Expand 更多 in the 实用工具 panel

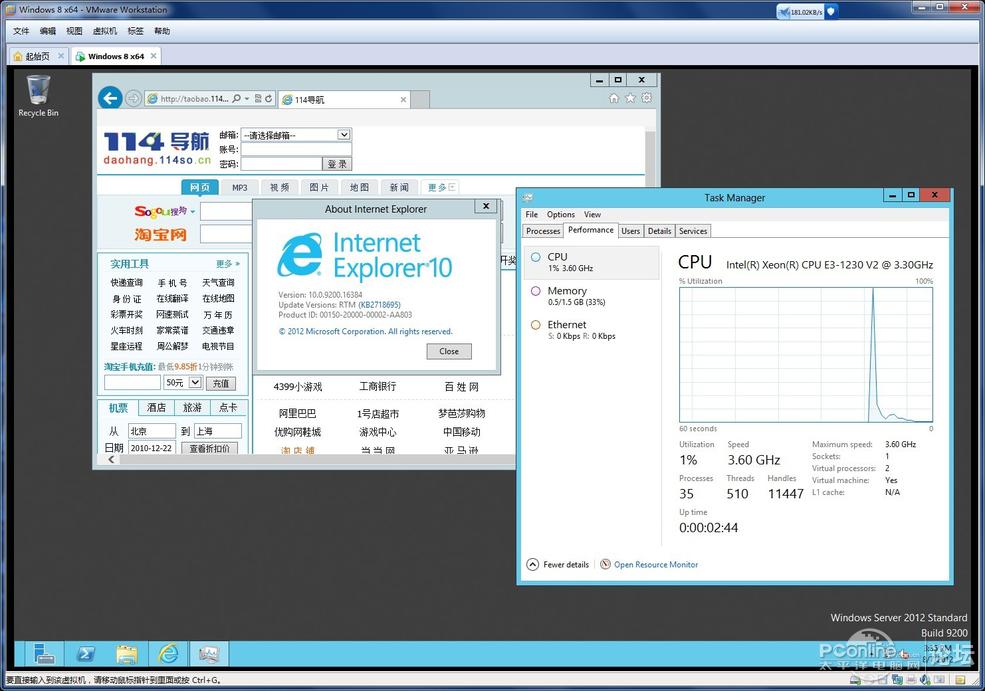228,264
